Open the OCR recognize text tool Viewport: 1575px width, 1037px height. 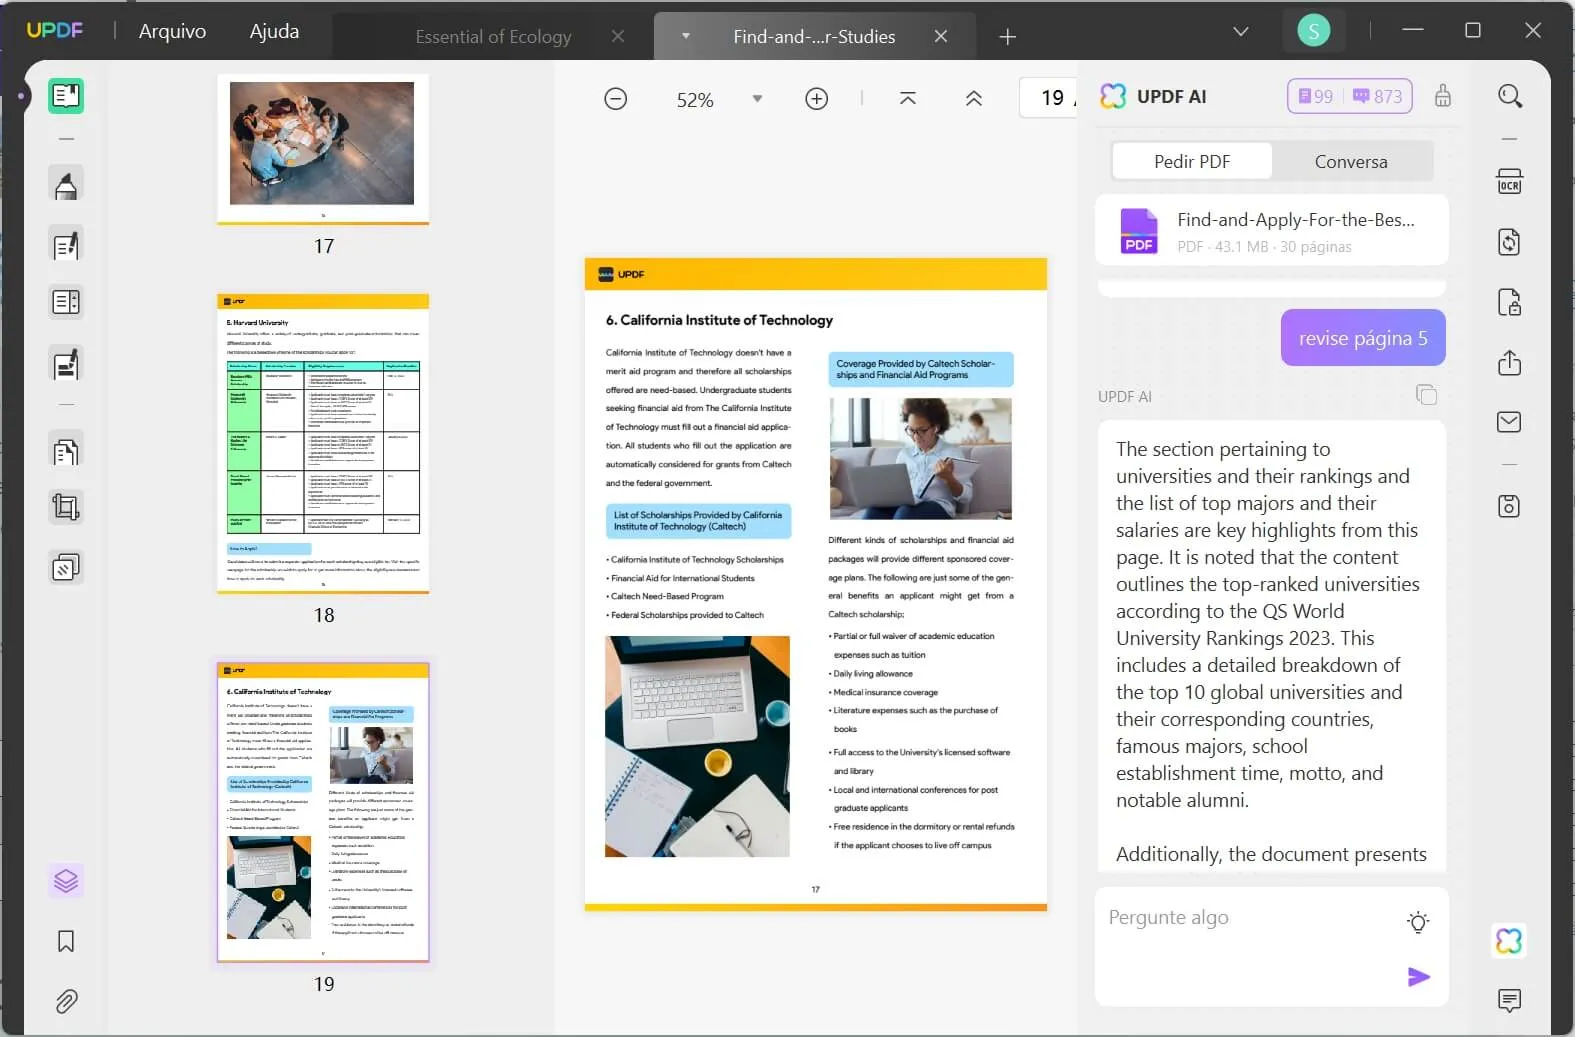pyautogui.click(x=1510, y=182)
